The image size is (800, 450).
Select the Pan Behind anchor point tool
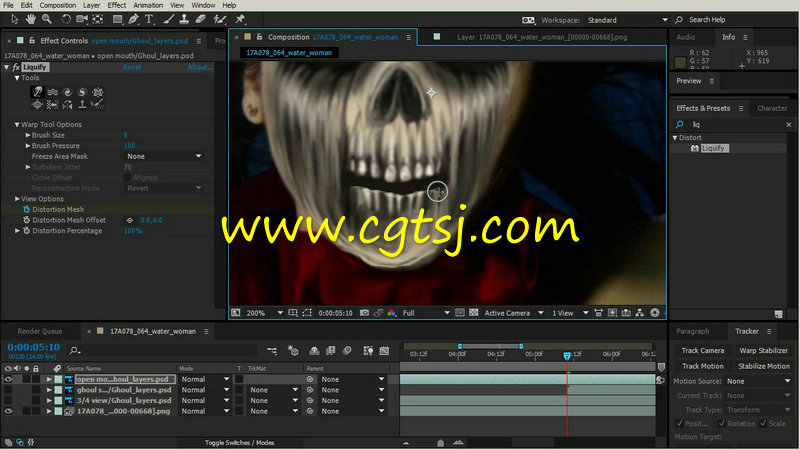tap(98, 19)
